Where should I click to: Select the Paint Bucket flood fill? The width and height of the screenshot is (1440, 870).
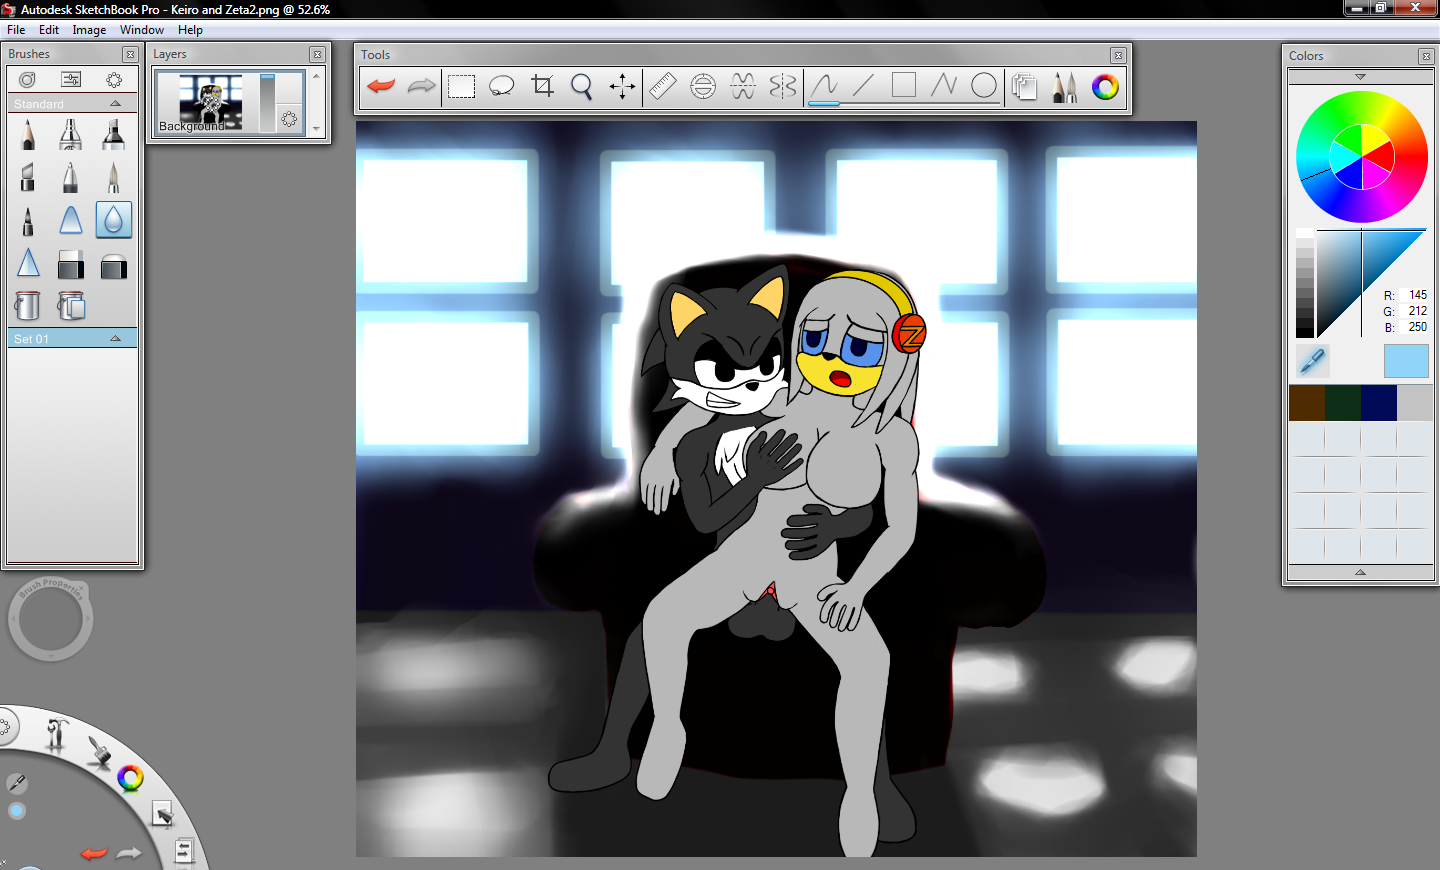pyautogui.click(x=28, y=305)
